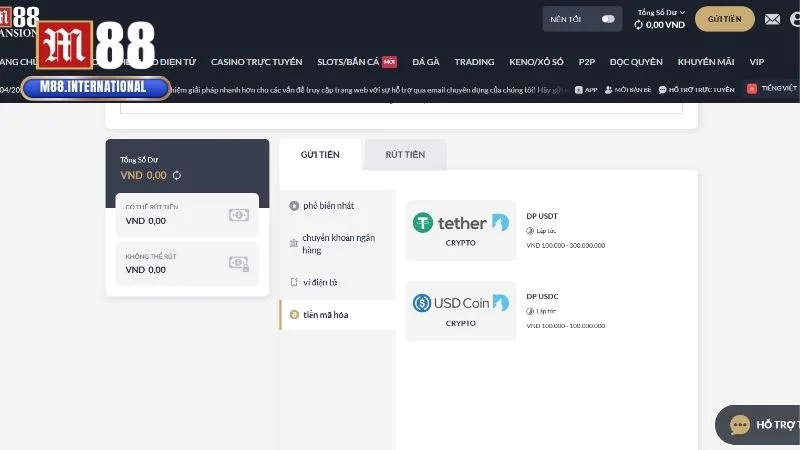The height and width of the screenshot is (450, 800).
Task: Click the MỜI BẠN BÈ invite link
Action: point(628,90)
